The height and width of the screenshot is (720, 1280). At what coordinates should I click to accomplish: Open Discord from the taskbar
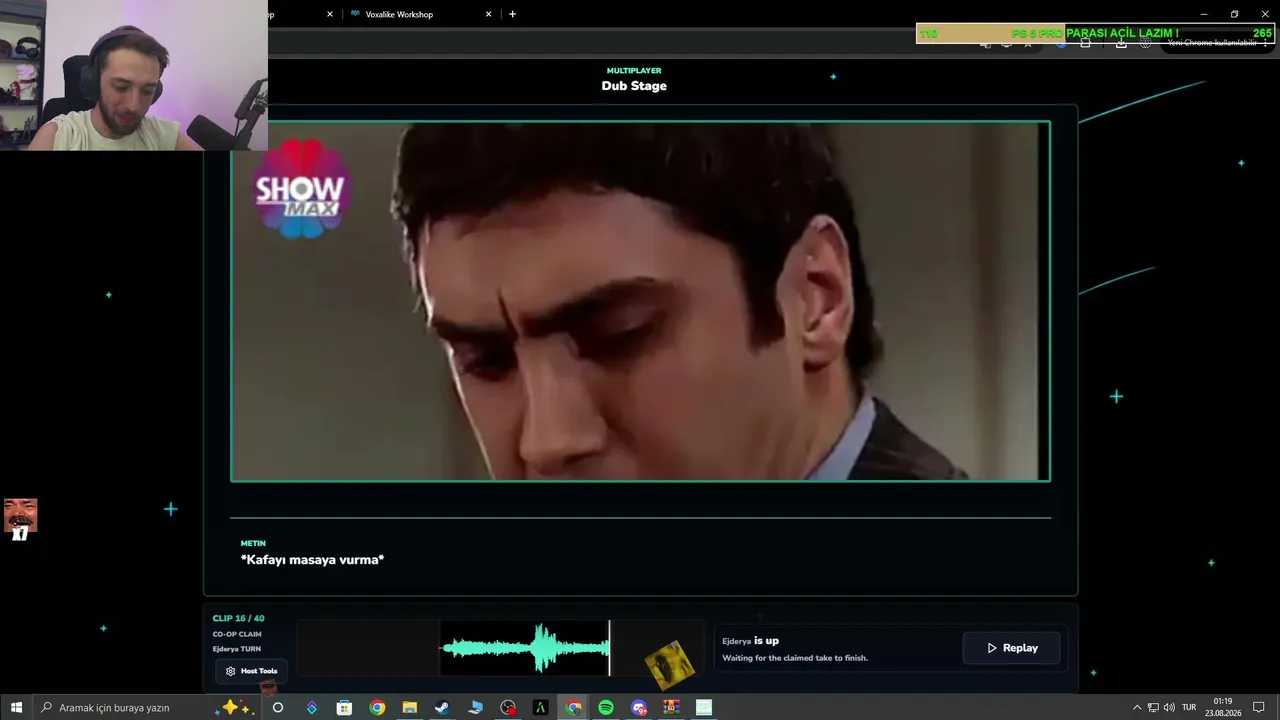pos(639,707)
